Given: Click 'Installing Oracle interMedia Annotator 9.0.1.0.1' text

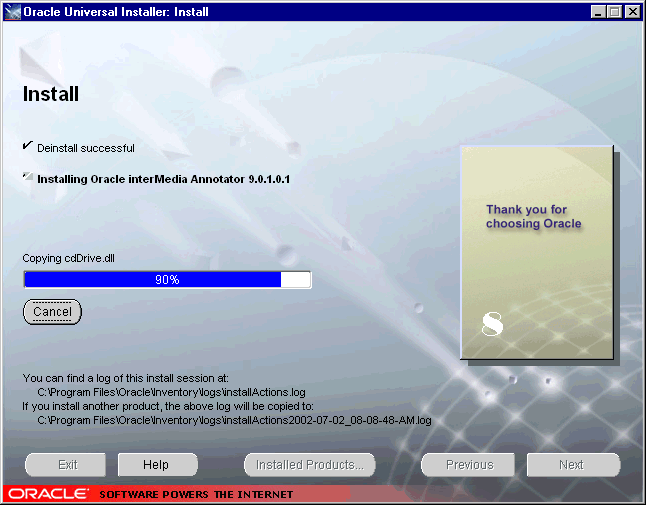Looking at the screenshot, I should click(x=164, y=179).
